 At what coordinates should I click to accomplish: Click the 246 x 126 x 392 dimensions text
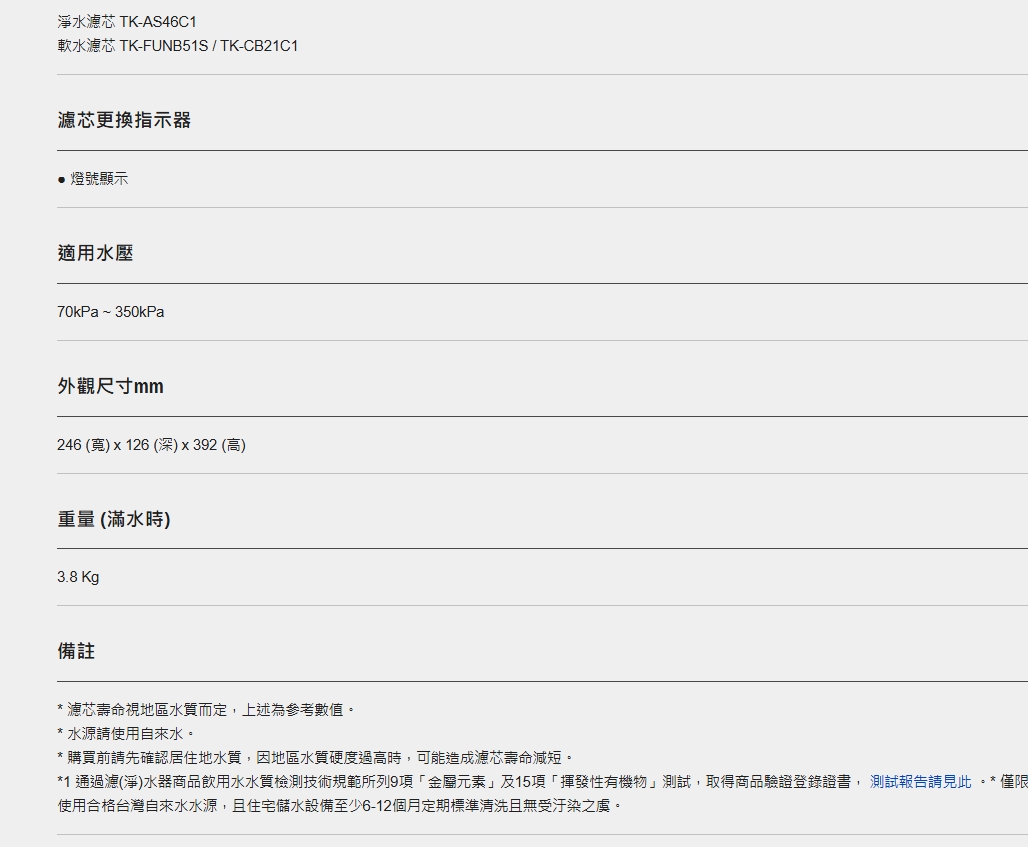coord(150,445)
